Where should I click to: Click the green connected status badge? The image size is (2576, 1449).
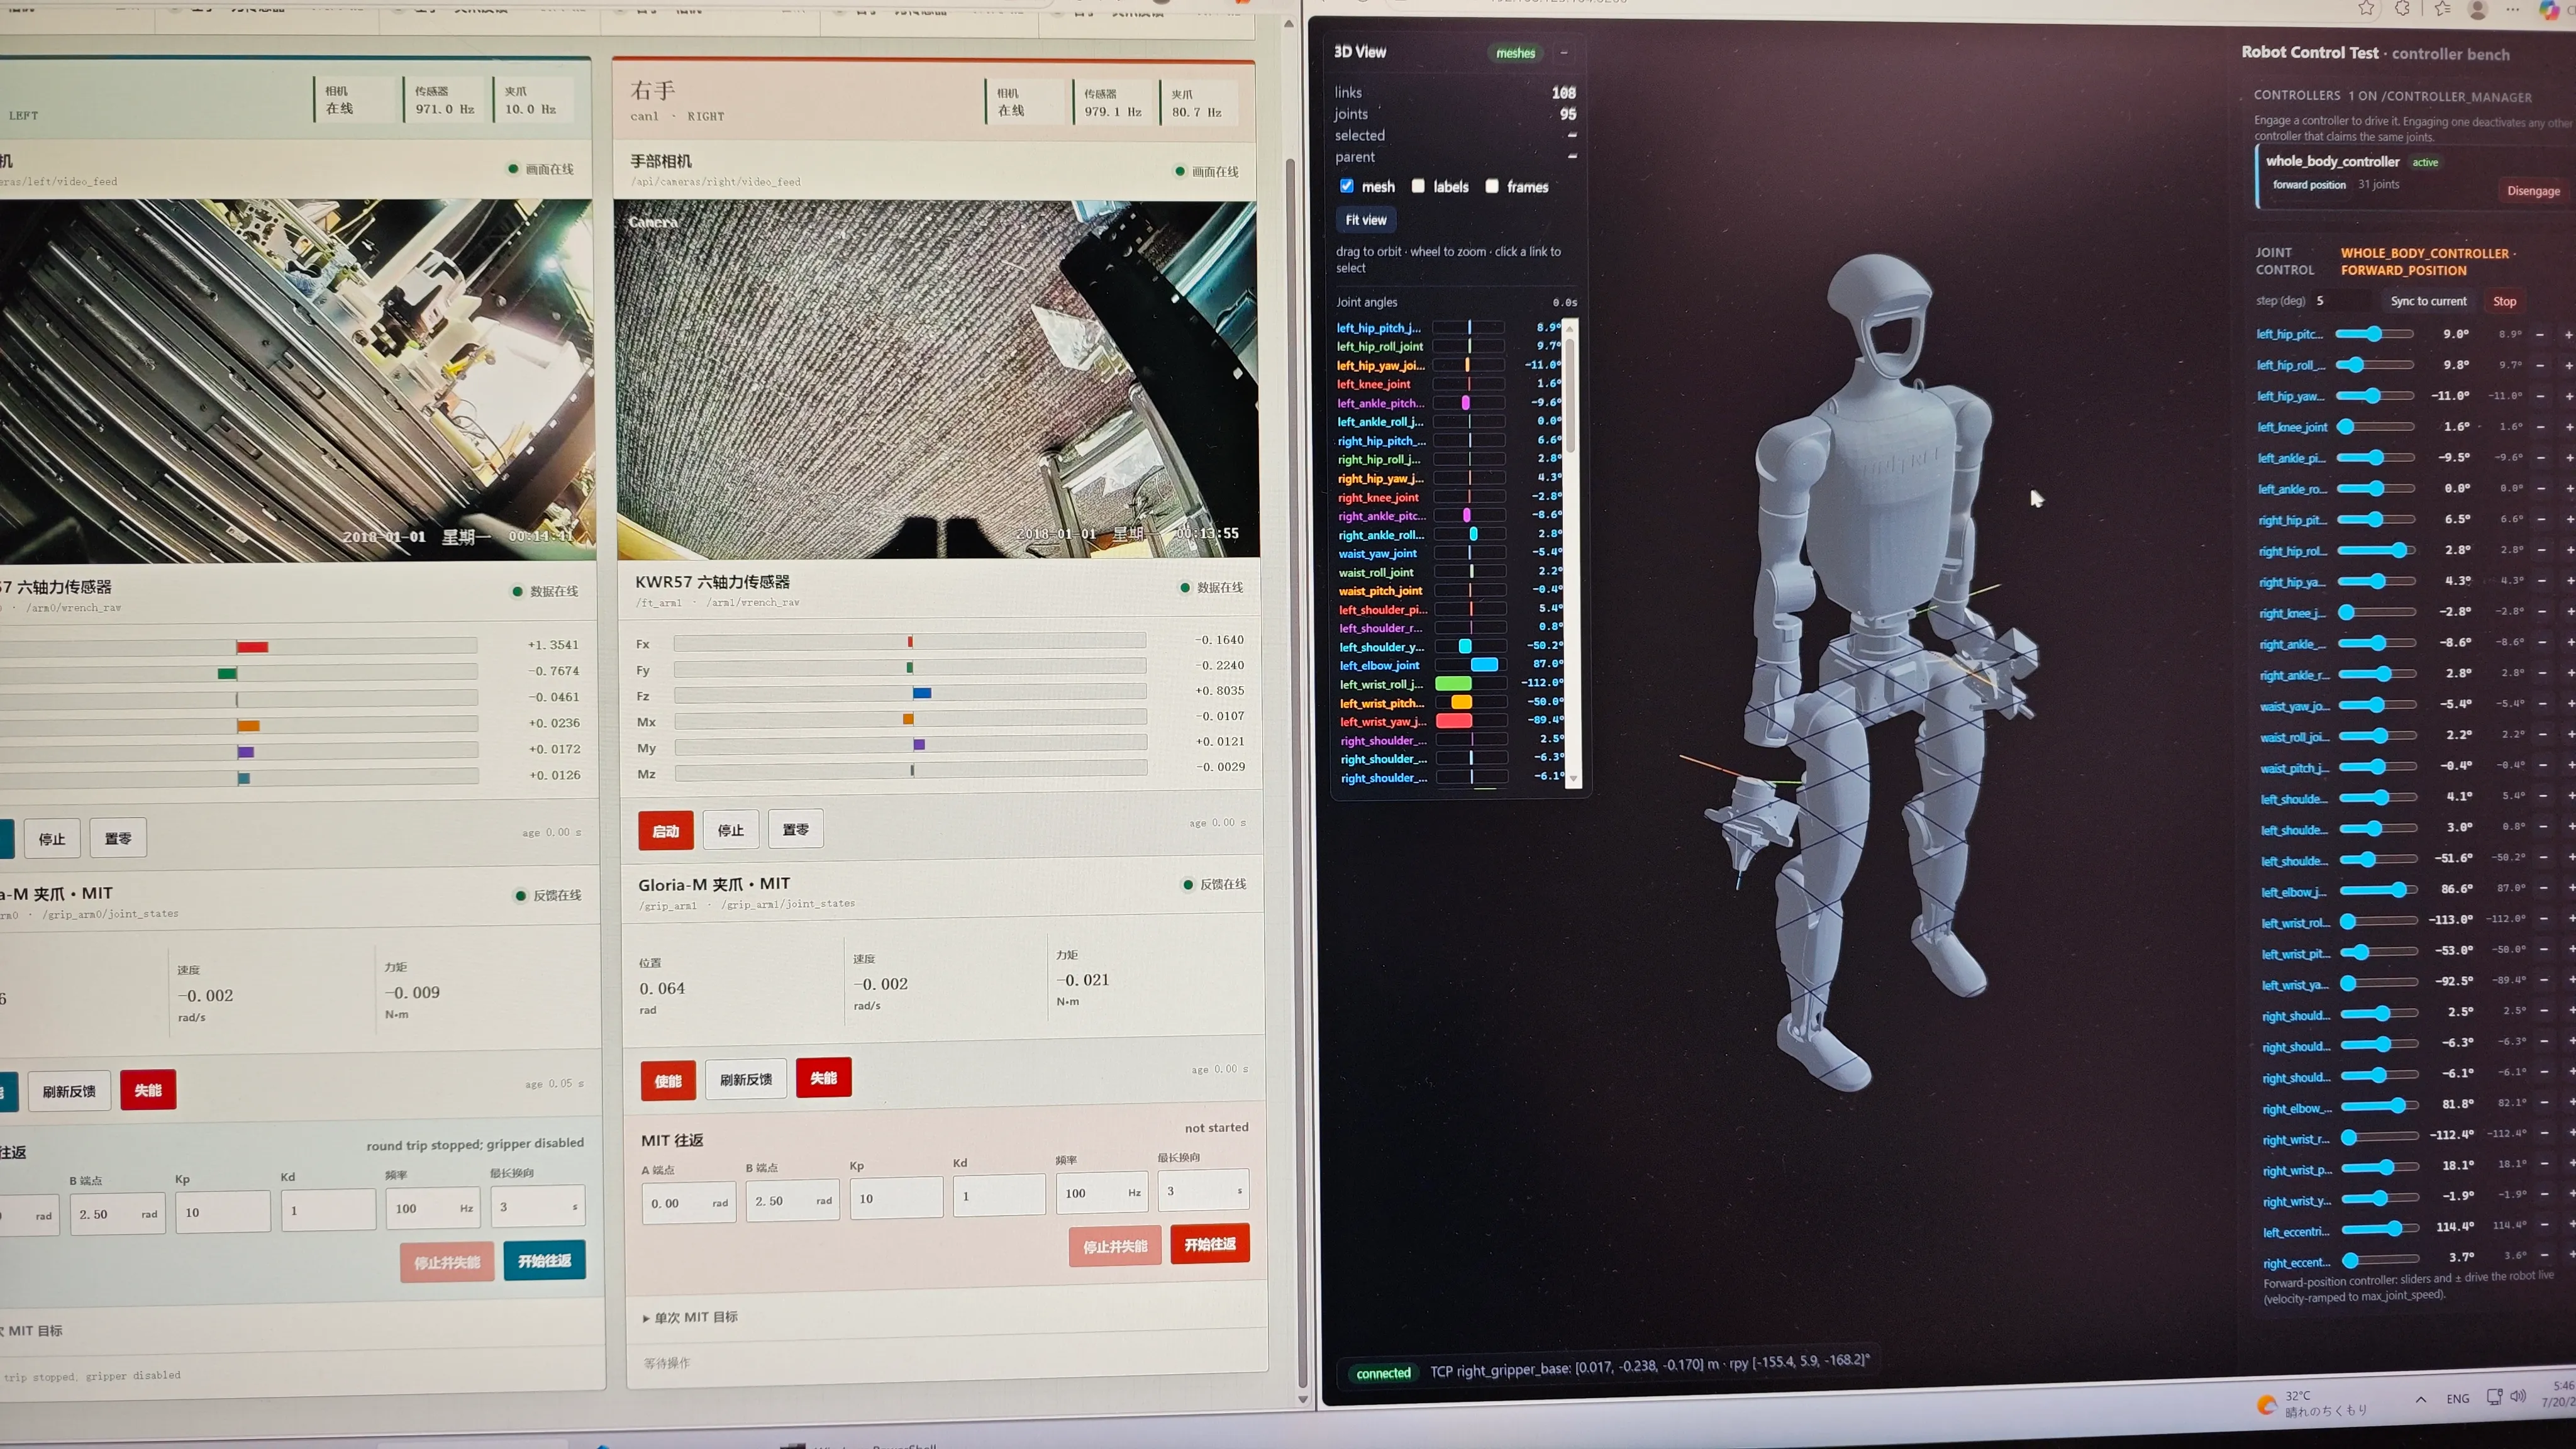point(1383,1373)
